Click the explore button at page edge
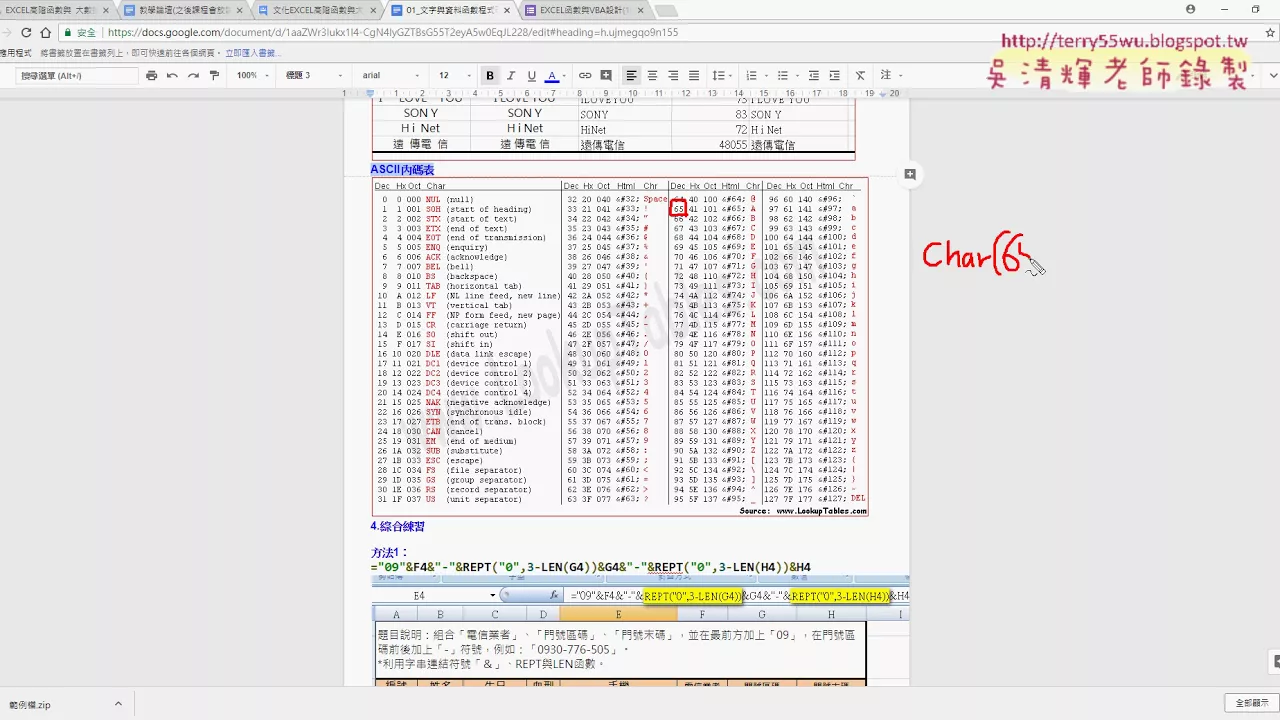 1276,662
